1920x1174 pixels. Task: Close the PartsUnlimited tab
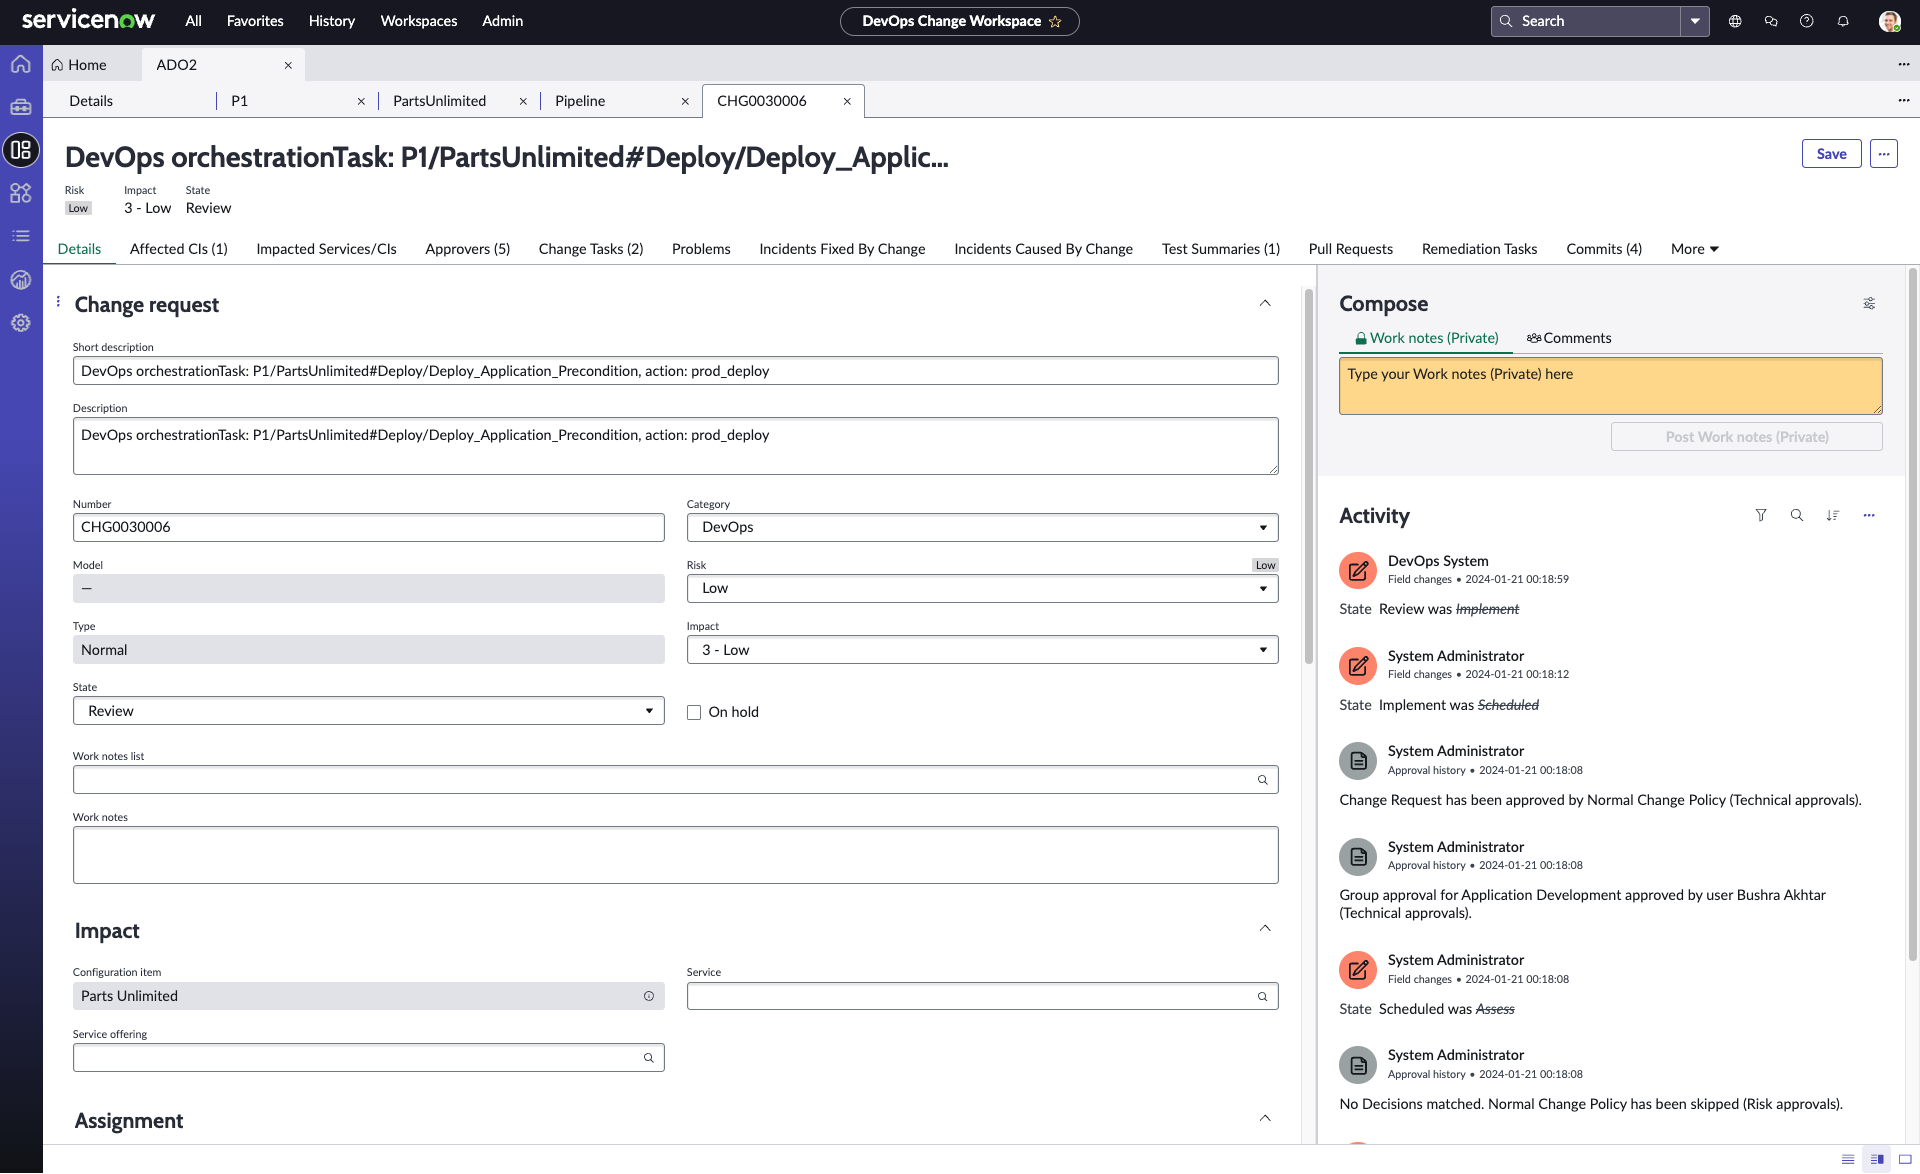tap(523, 101)
